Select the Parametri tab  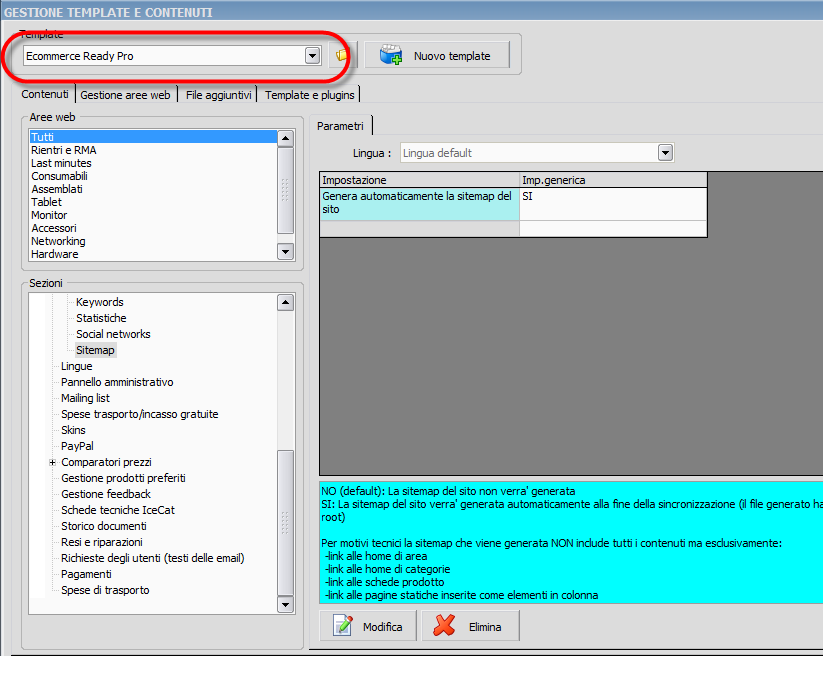click(340, 126)
